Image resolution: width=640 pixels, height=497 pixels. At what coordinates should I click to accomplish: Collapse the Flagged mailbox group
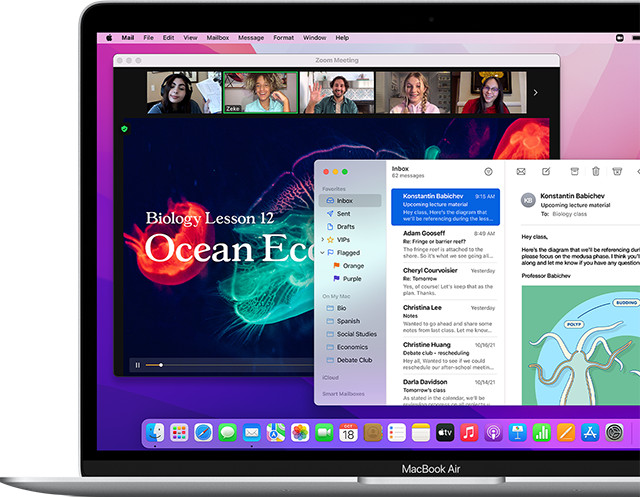pyautogui.click(x=322, y=253)
